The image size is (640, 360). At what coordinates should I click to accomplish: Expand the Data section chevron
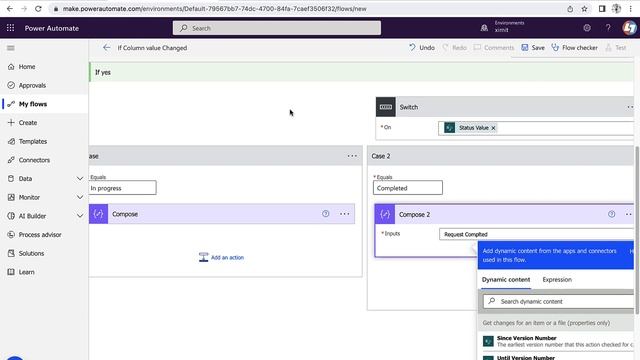click(80, 179)
